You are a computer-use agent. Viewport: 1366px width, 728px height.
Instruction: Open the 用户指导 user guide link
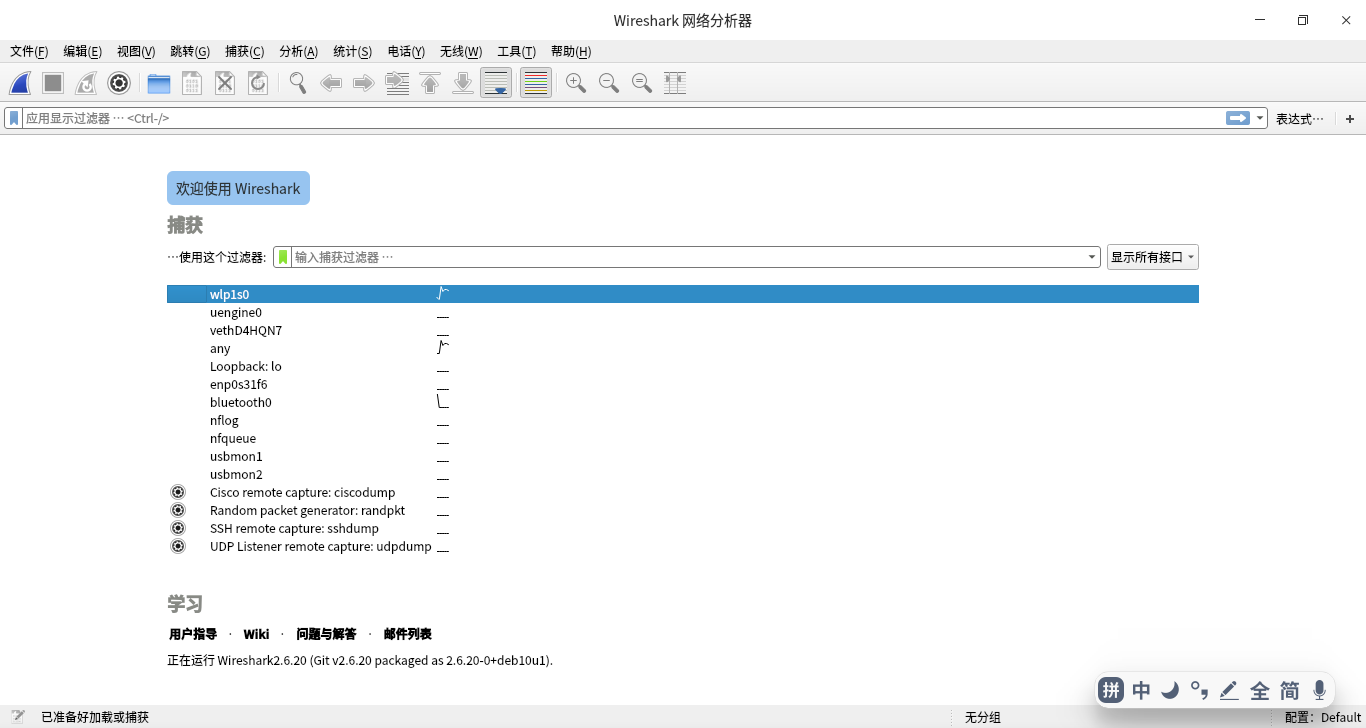(193, 634)
